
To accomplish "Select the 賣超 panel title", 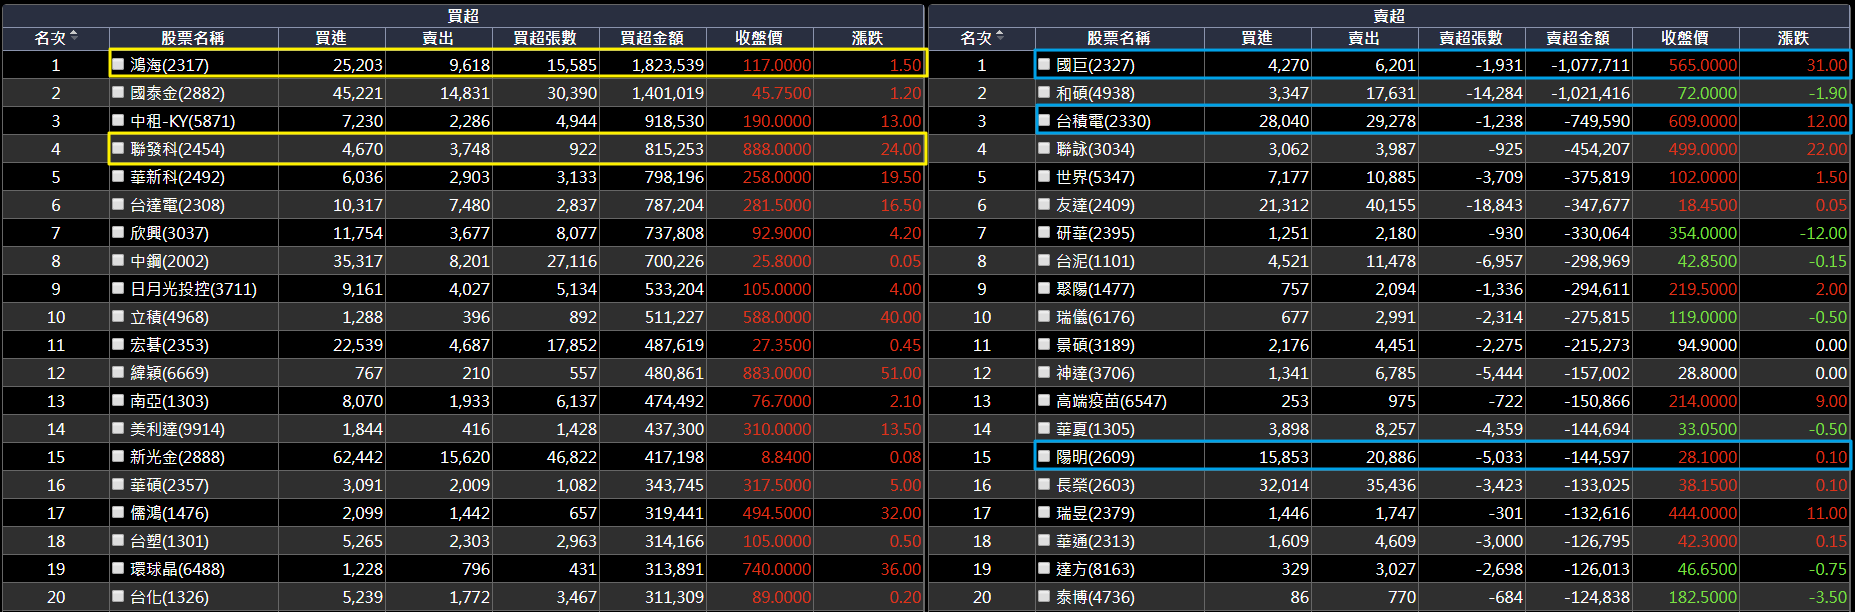I will (x=1389, y=16).
